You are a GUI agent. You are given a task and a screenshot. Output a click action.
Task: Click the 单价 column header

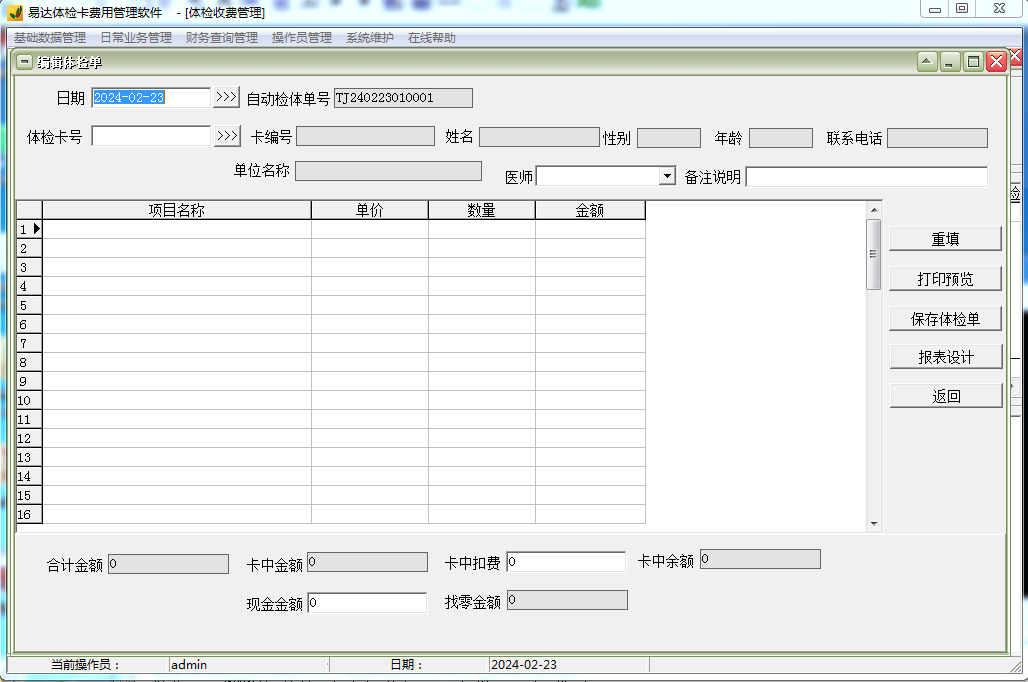pyautogui.click(x=370, y=210)
